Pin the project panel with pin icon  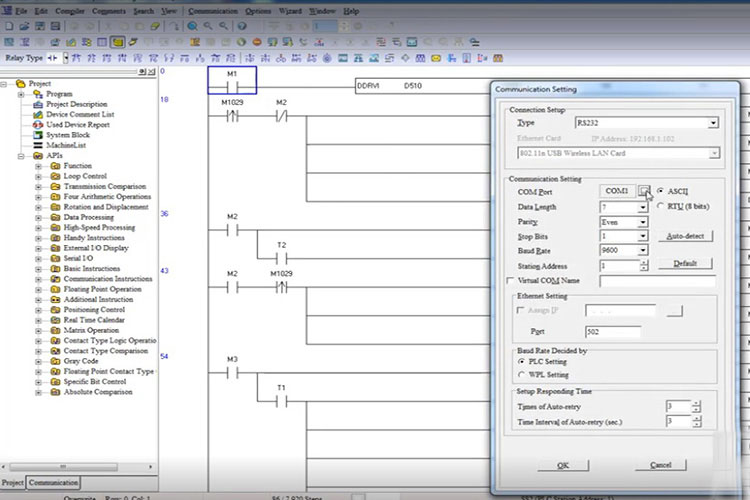(142, 72)
